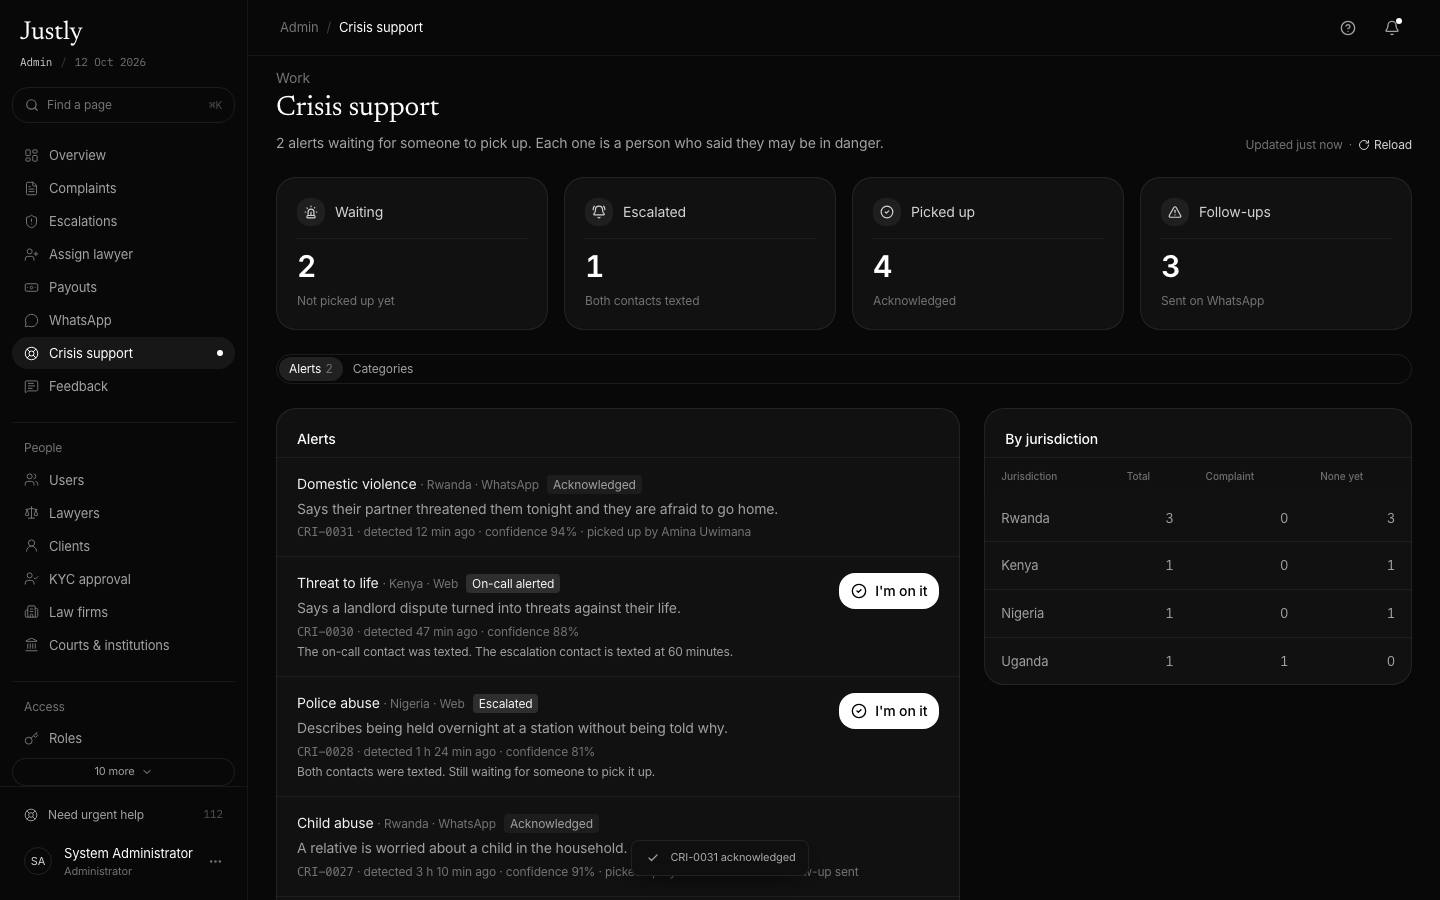
Task: Click the Complaint column header
Action: point(1229,476)
